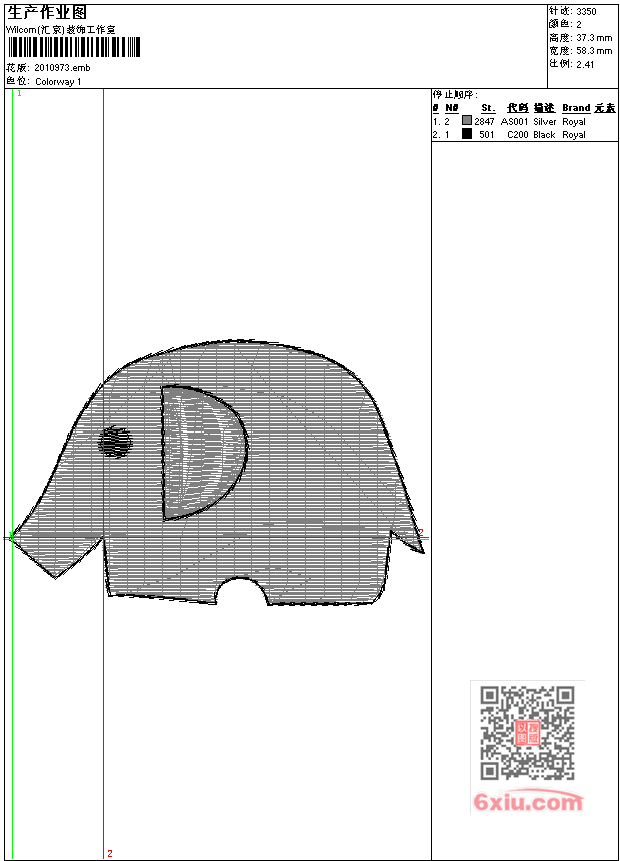This screenshot has height=861, width=620.
Task: Select the Silver color swatch
Action: pyautogui.click(x=466, y=121)
